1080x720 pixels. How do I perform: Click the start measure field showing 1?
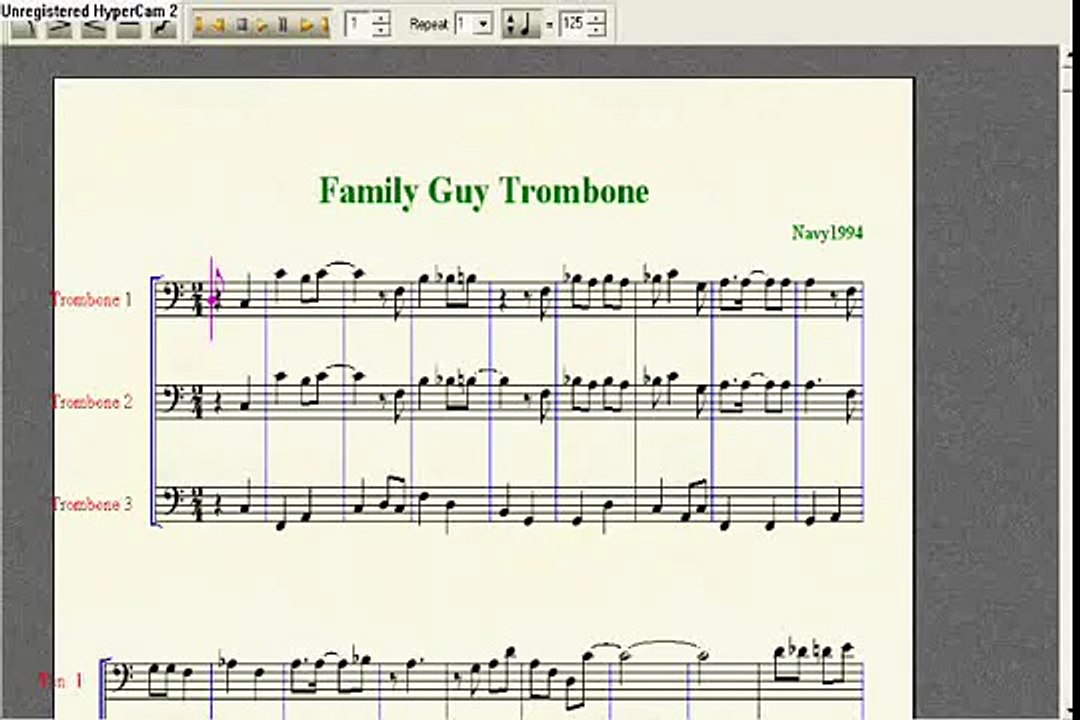(x=358, y=24)
